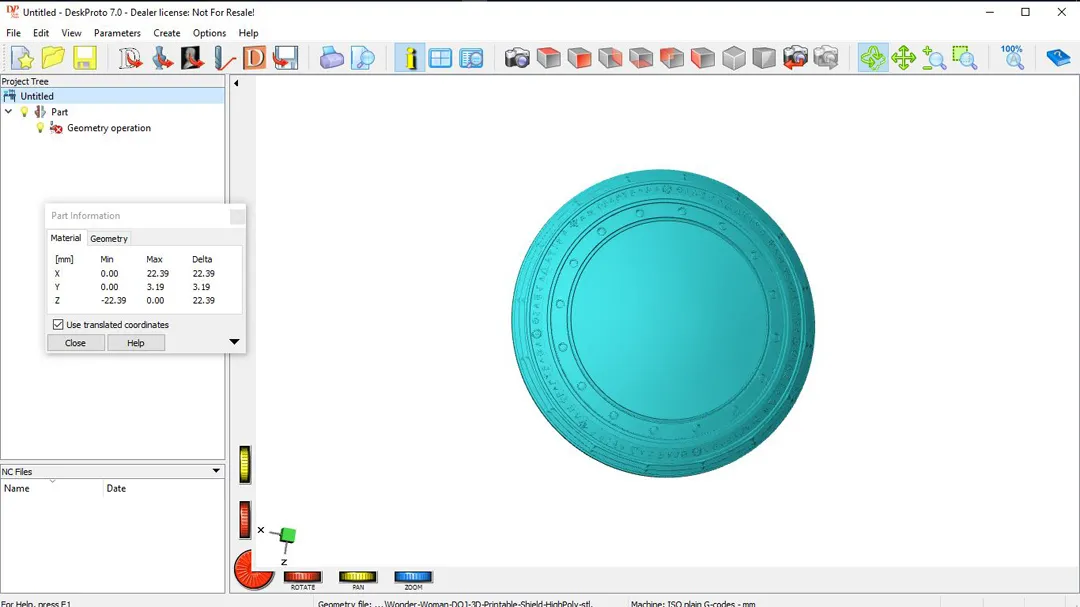Click the red ROTATE thumbwheel at the bottom
The width and height of the screenshot is (1080, 607).
302,577
